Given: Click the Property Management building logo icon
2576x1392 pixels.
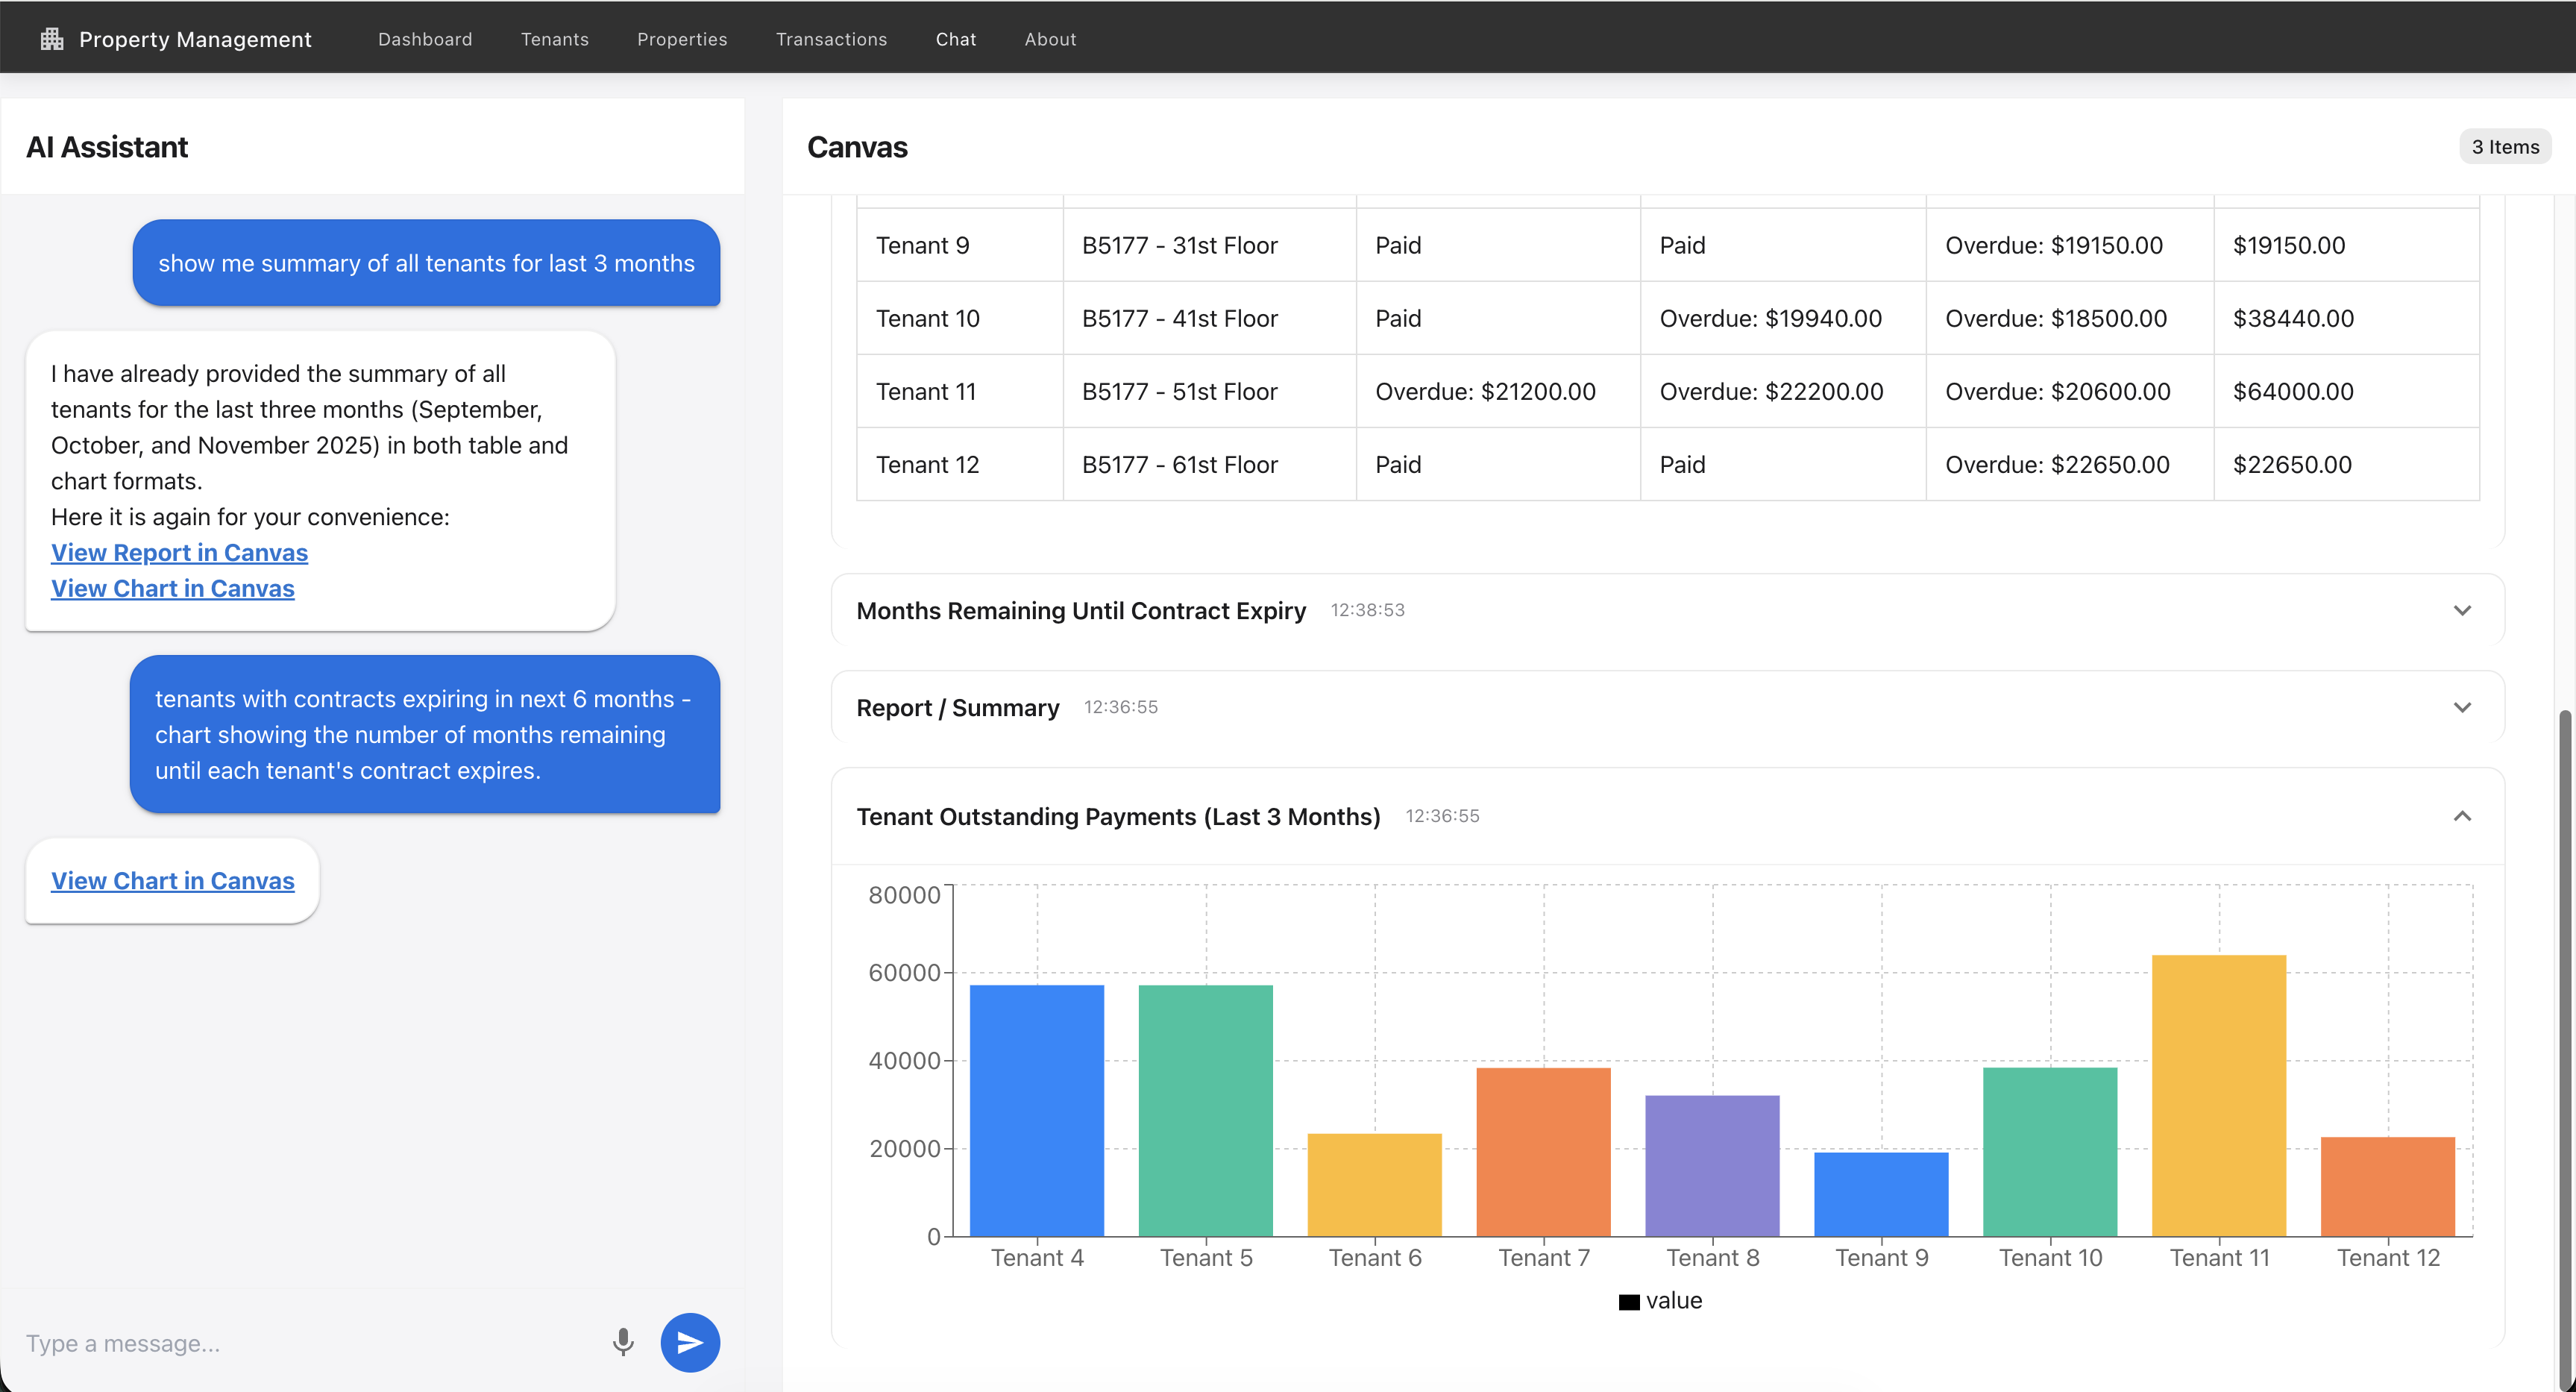Looking at the screenshot, I should coord(51,38).
